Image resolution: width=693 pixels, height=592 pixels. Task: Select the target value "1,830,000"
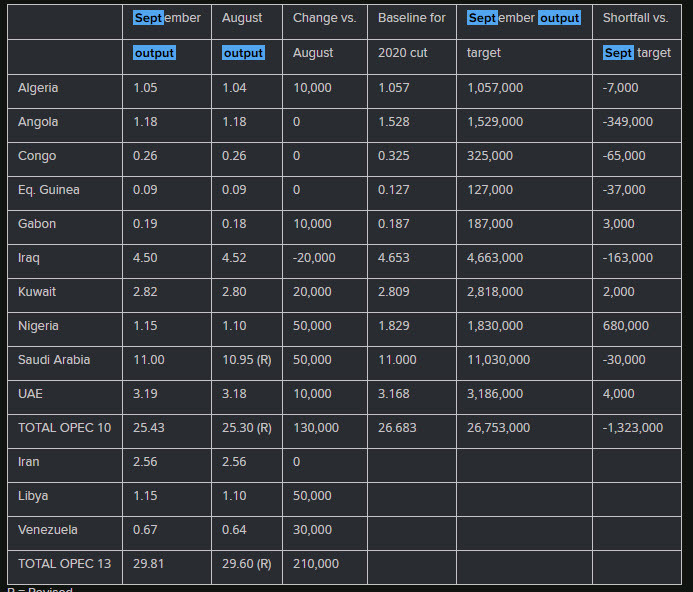(x=495, y=326)
